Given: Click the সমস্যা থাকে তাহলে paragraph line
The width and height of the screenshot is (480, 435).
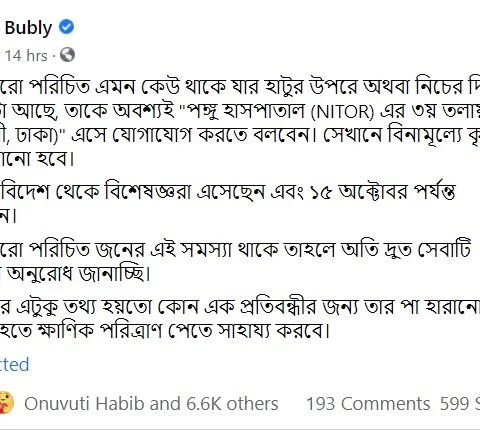Looking at the screenshot, I should tap(235, 249).
